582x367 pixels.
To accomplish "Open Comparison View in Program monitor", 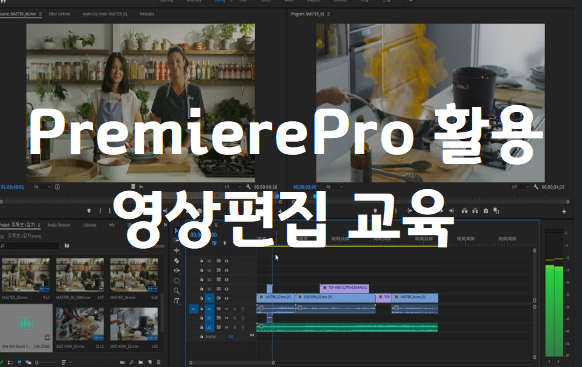I will click(x=496, y=211).
